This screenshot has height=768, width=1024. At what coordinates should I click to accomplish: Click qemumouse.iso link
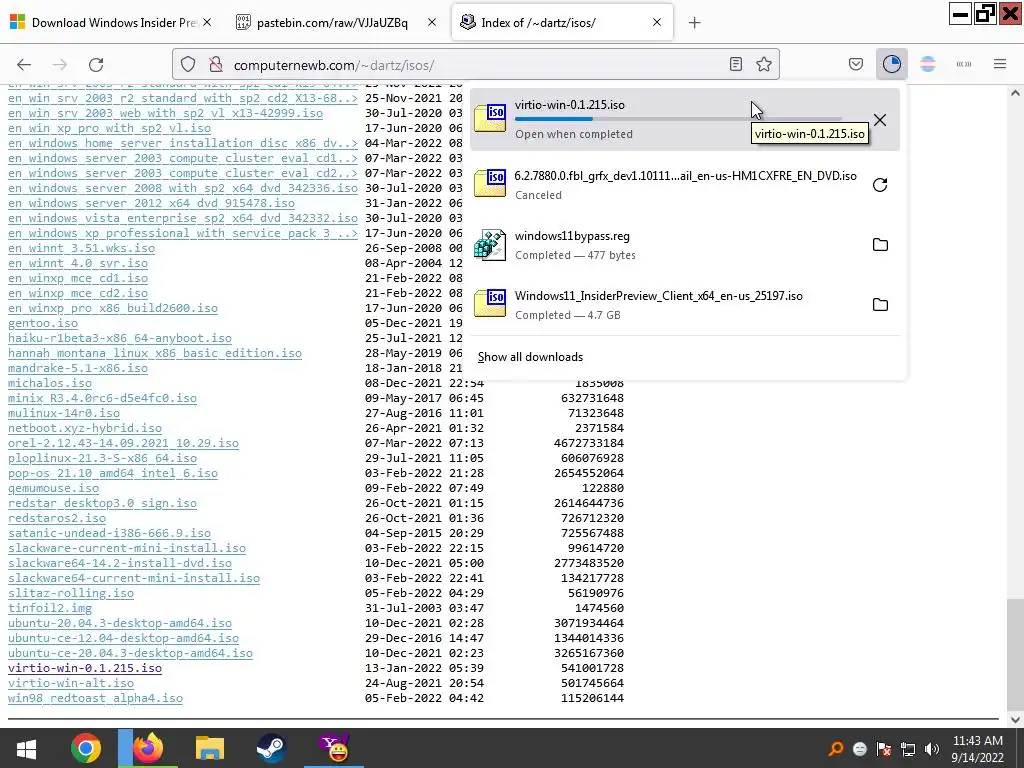[x=53, y=488]
